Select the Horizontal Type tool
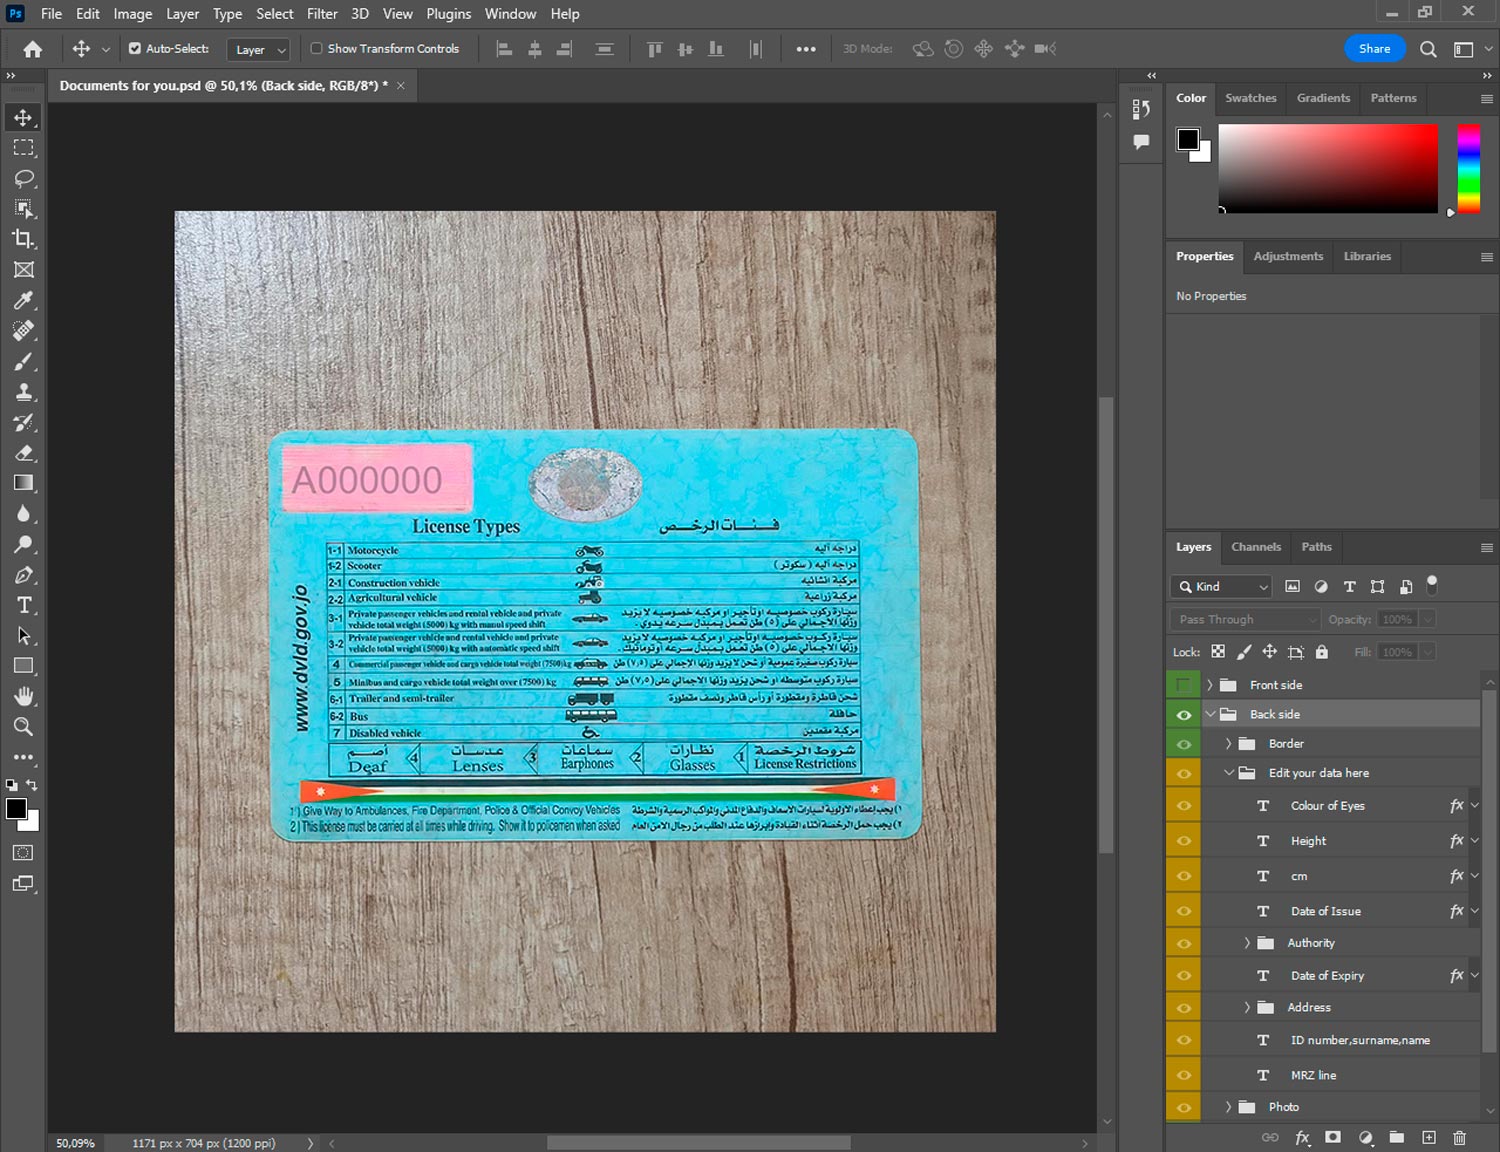 pyautogui.click(x=24, y=605)
